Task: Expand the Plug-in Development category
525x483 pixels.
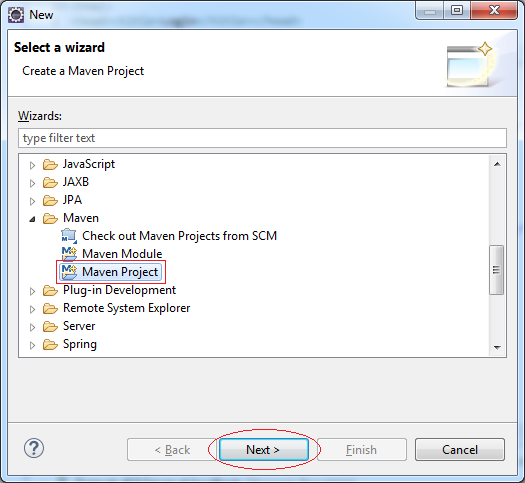Action: pyautogui.click(x=32, y=291)
